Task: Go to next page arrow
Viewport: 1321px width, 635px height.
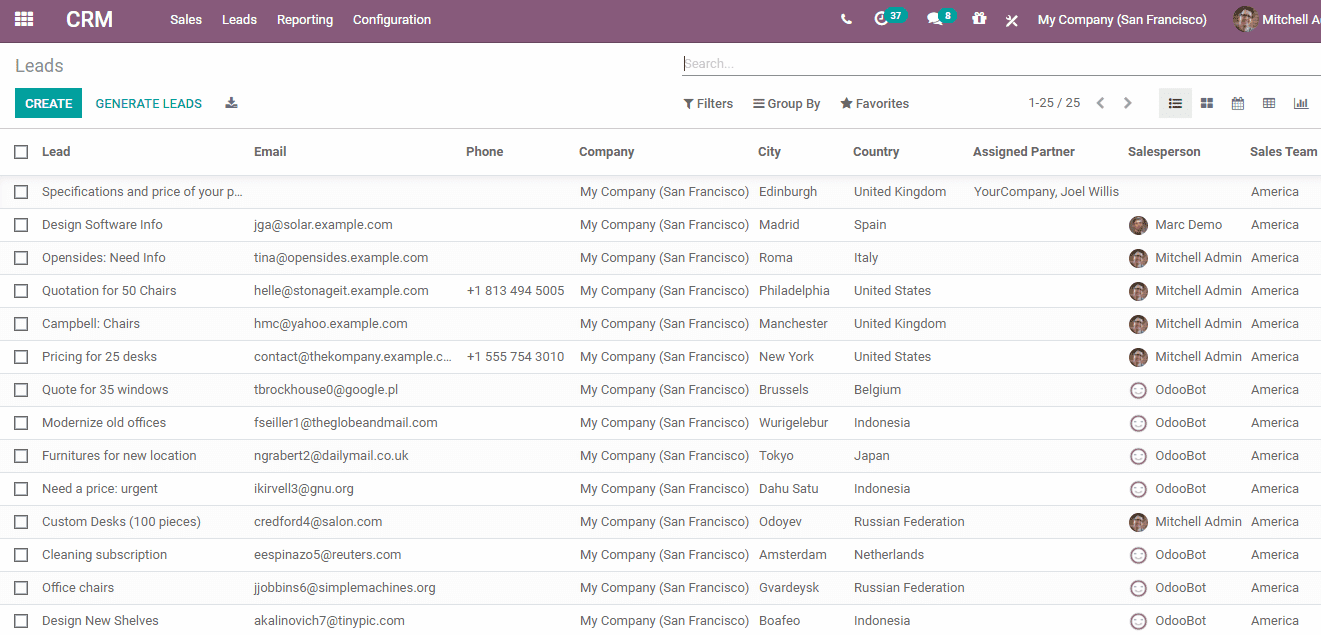Action: [x=1128, y=103]
